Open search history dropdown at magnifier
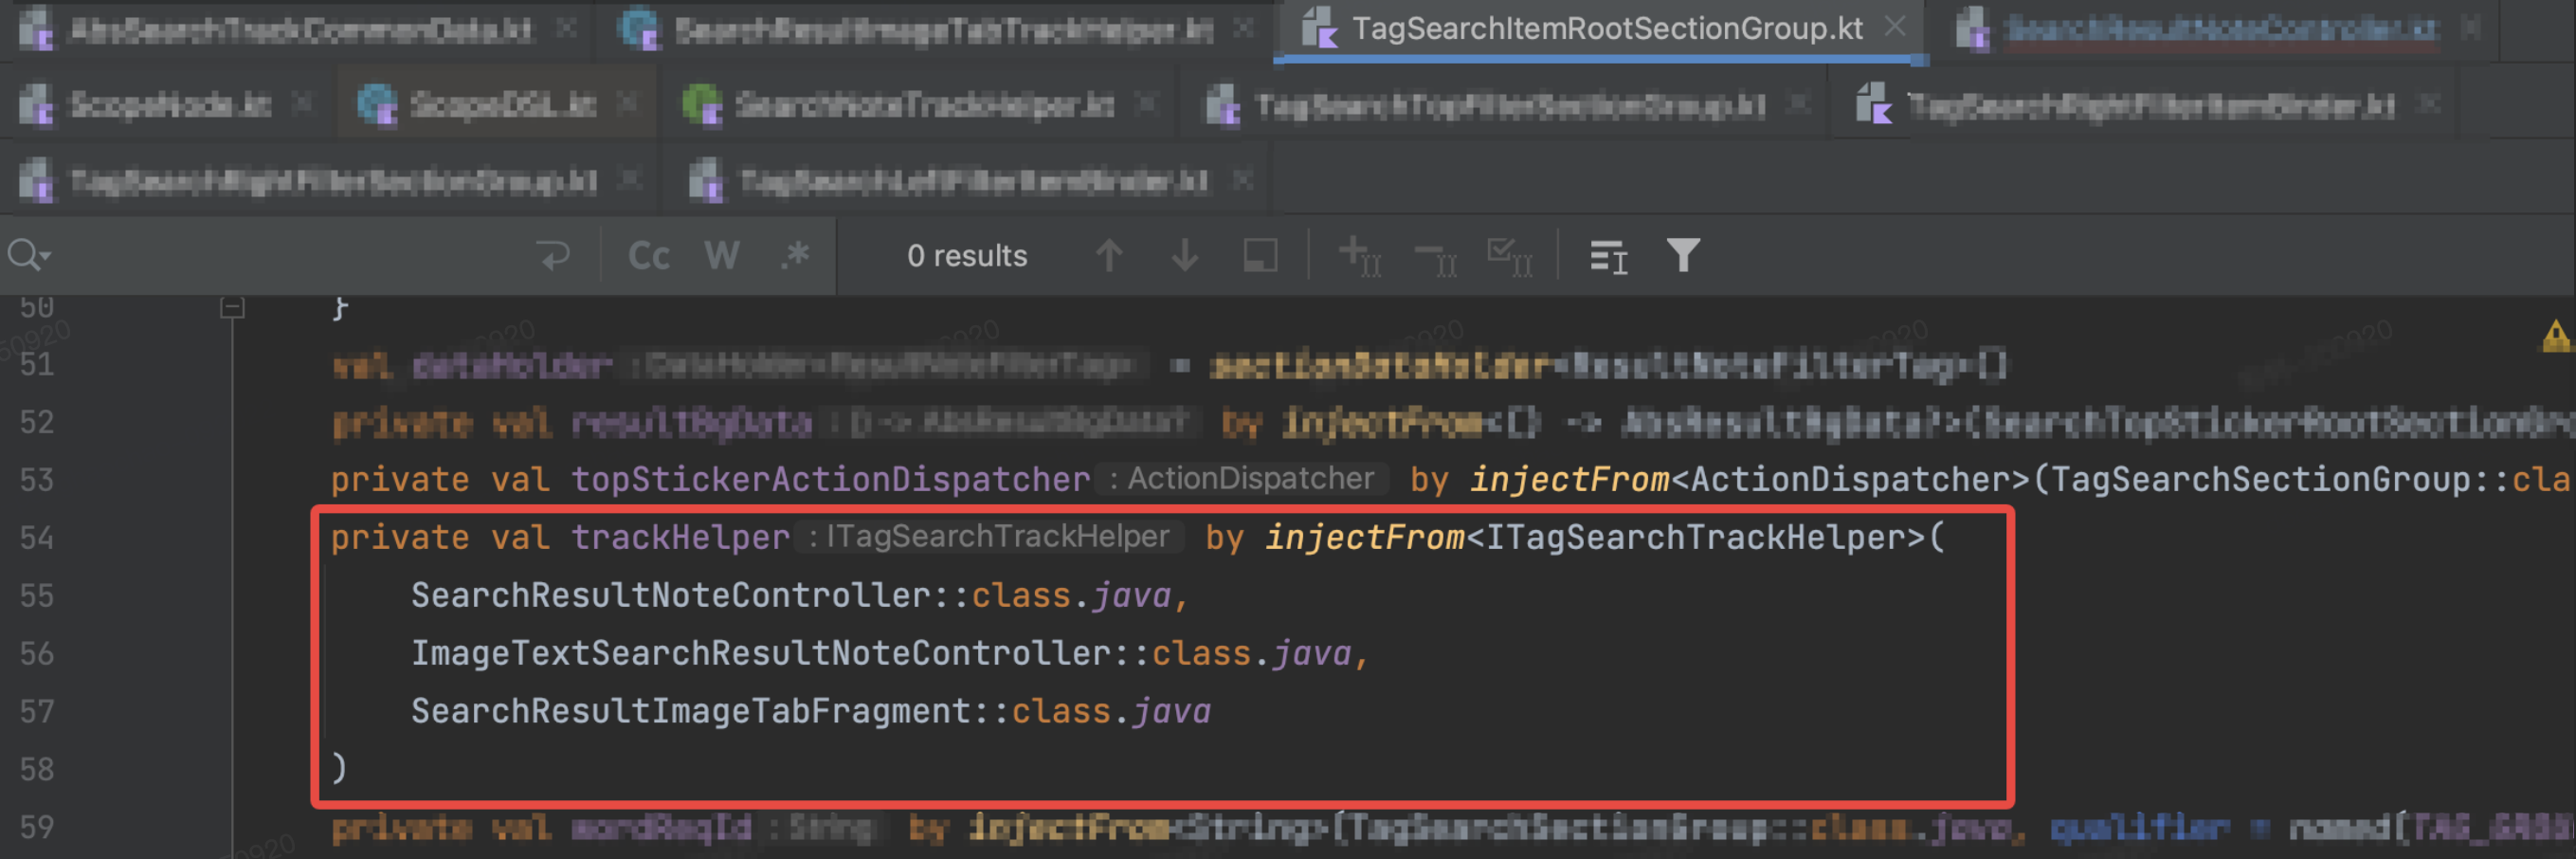The image size is (2576, 859). click(x=29, y=256)
